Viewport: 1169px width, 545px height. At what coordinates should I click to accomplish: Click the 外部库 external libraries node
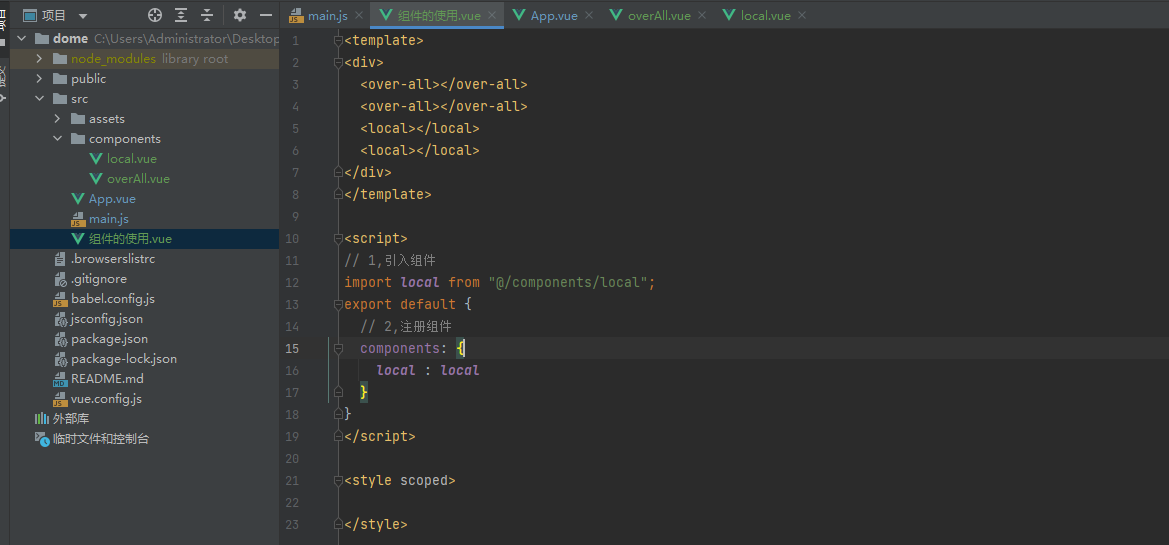click(x=71, y=419)
